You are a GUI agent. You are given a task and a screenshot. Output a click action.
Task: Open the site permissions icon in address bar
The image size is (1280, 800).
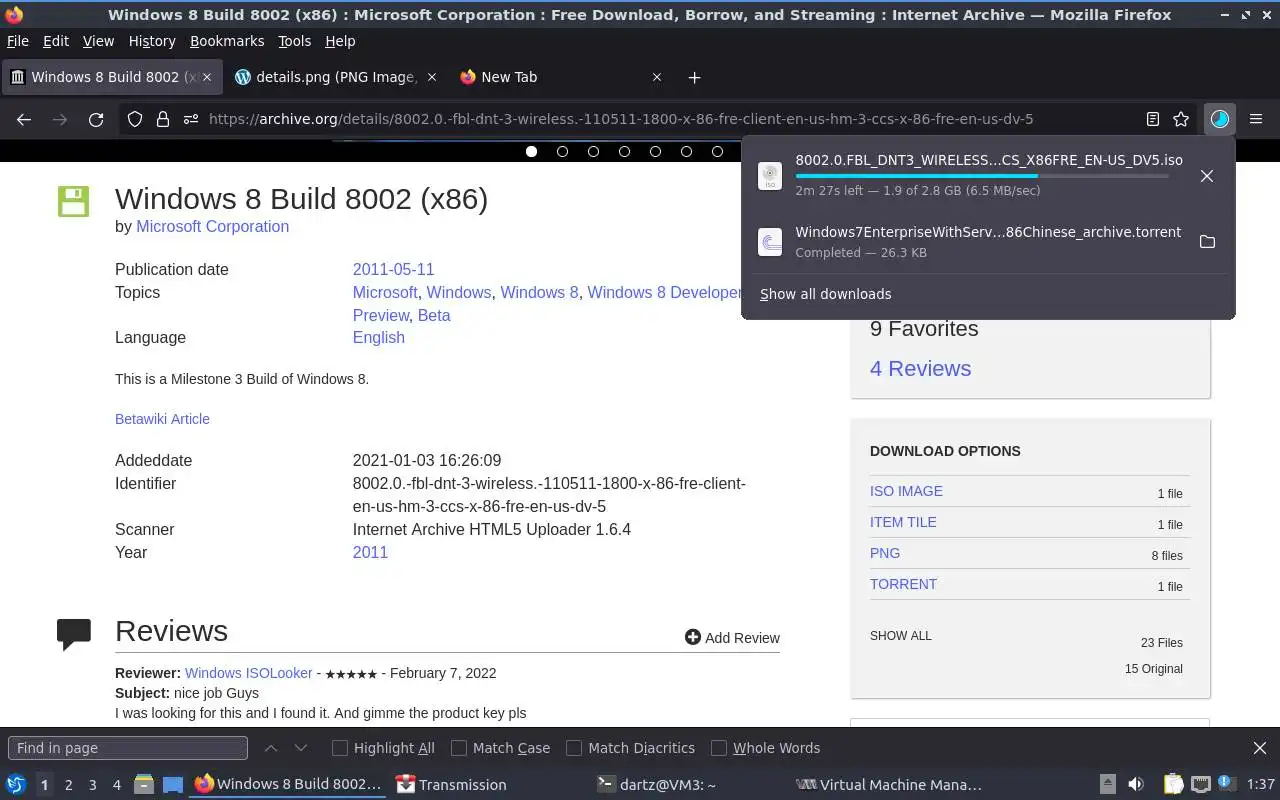click(x=190, y=119)
